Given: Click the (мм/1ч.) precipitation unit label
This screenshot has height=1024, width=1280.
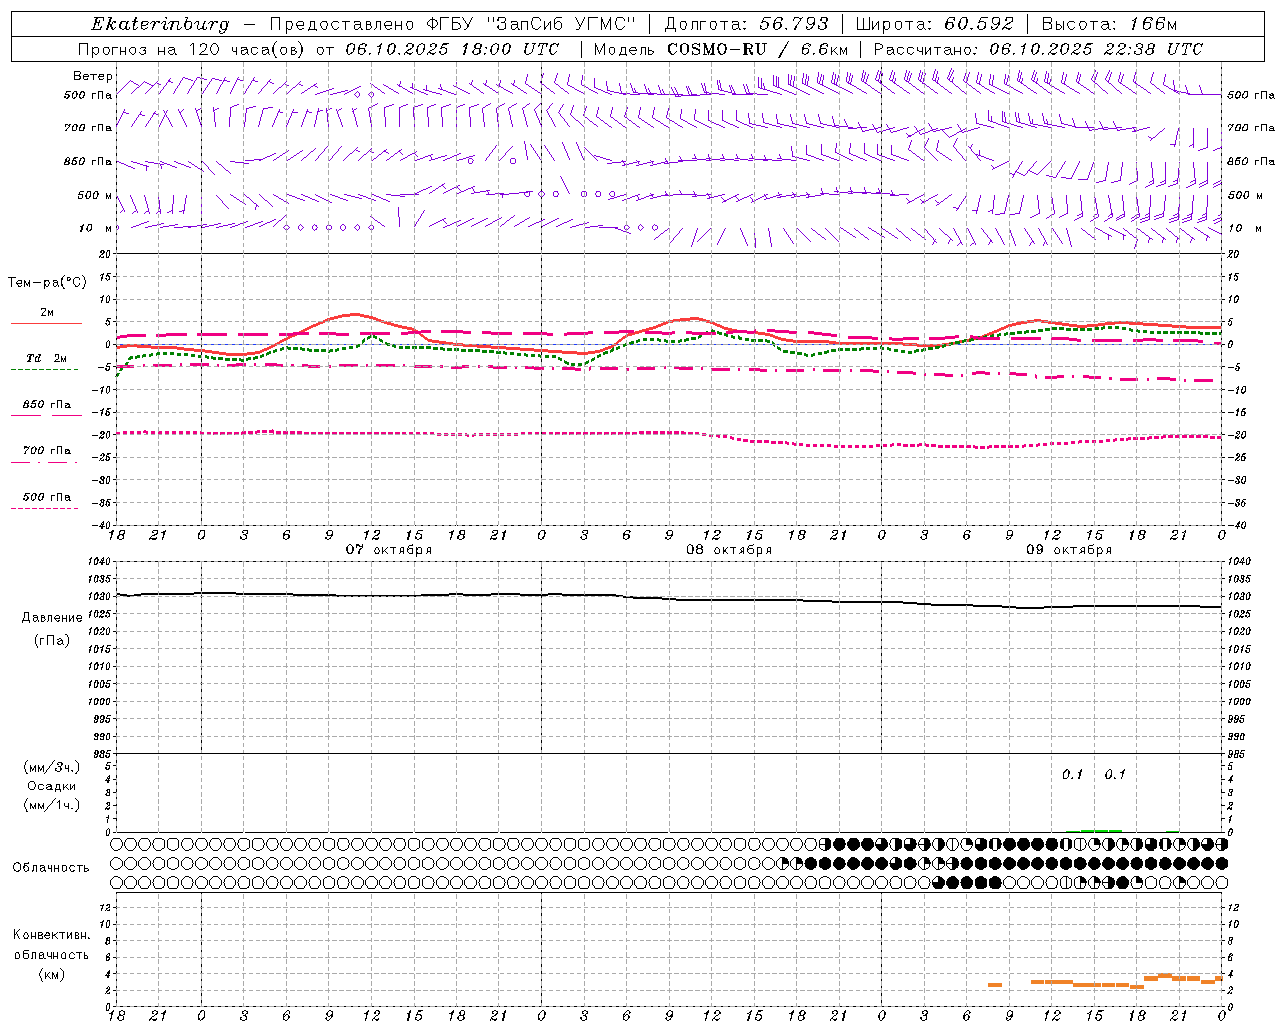Looking at the screenshot, I should tap(52, 805).
